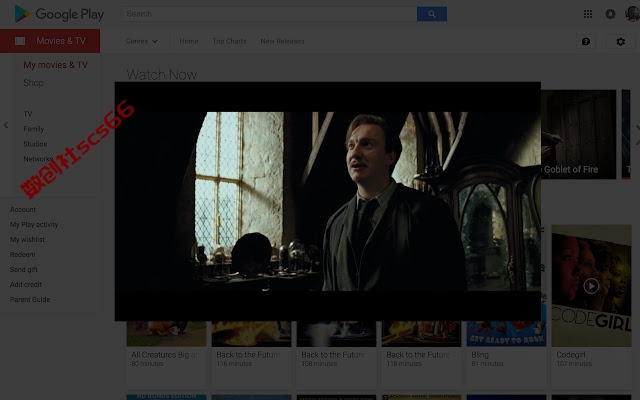This screenshot has height=400, width=640.
Task: Go to the Home tab
Action: click(189, 41)
